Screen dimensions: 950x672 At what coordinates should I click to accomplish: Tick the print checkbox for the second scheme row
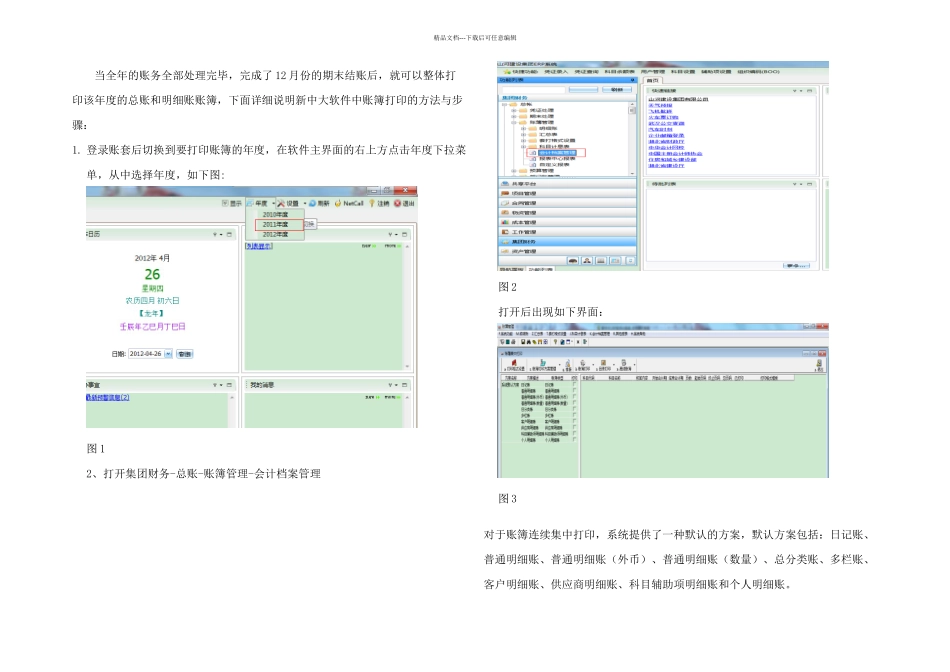coord(574,390)
